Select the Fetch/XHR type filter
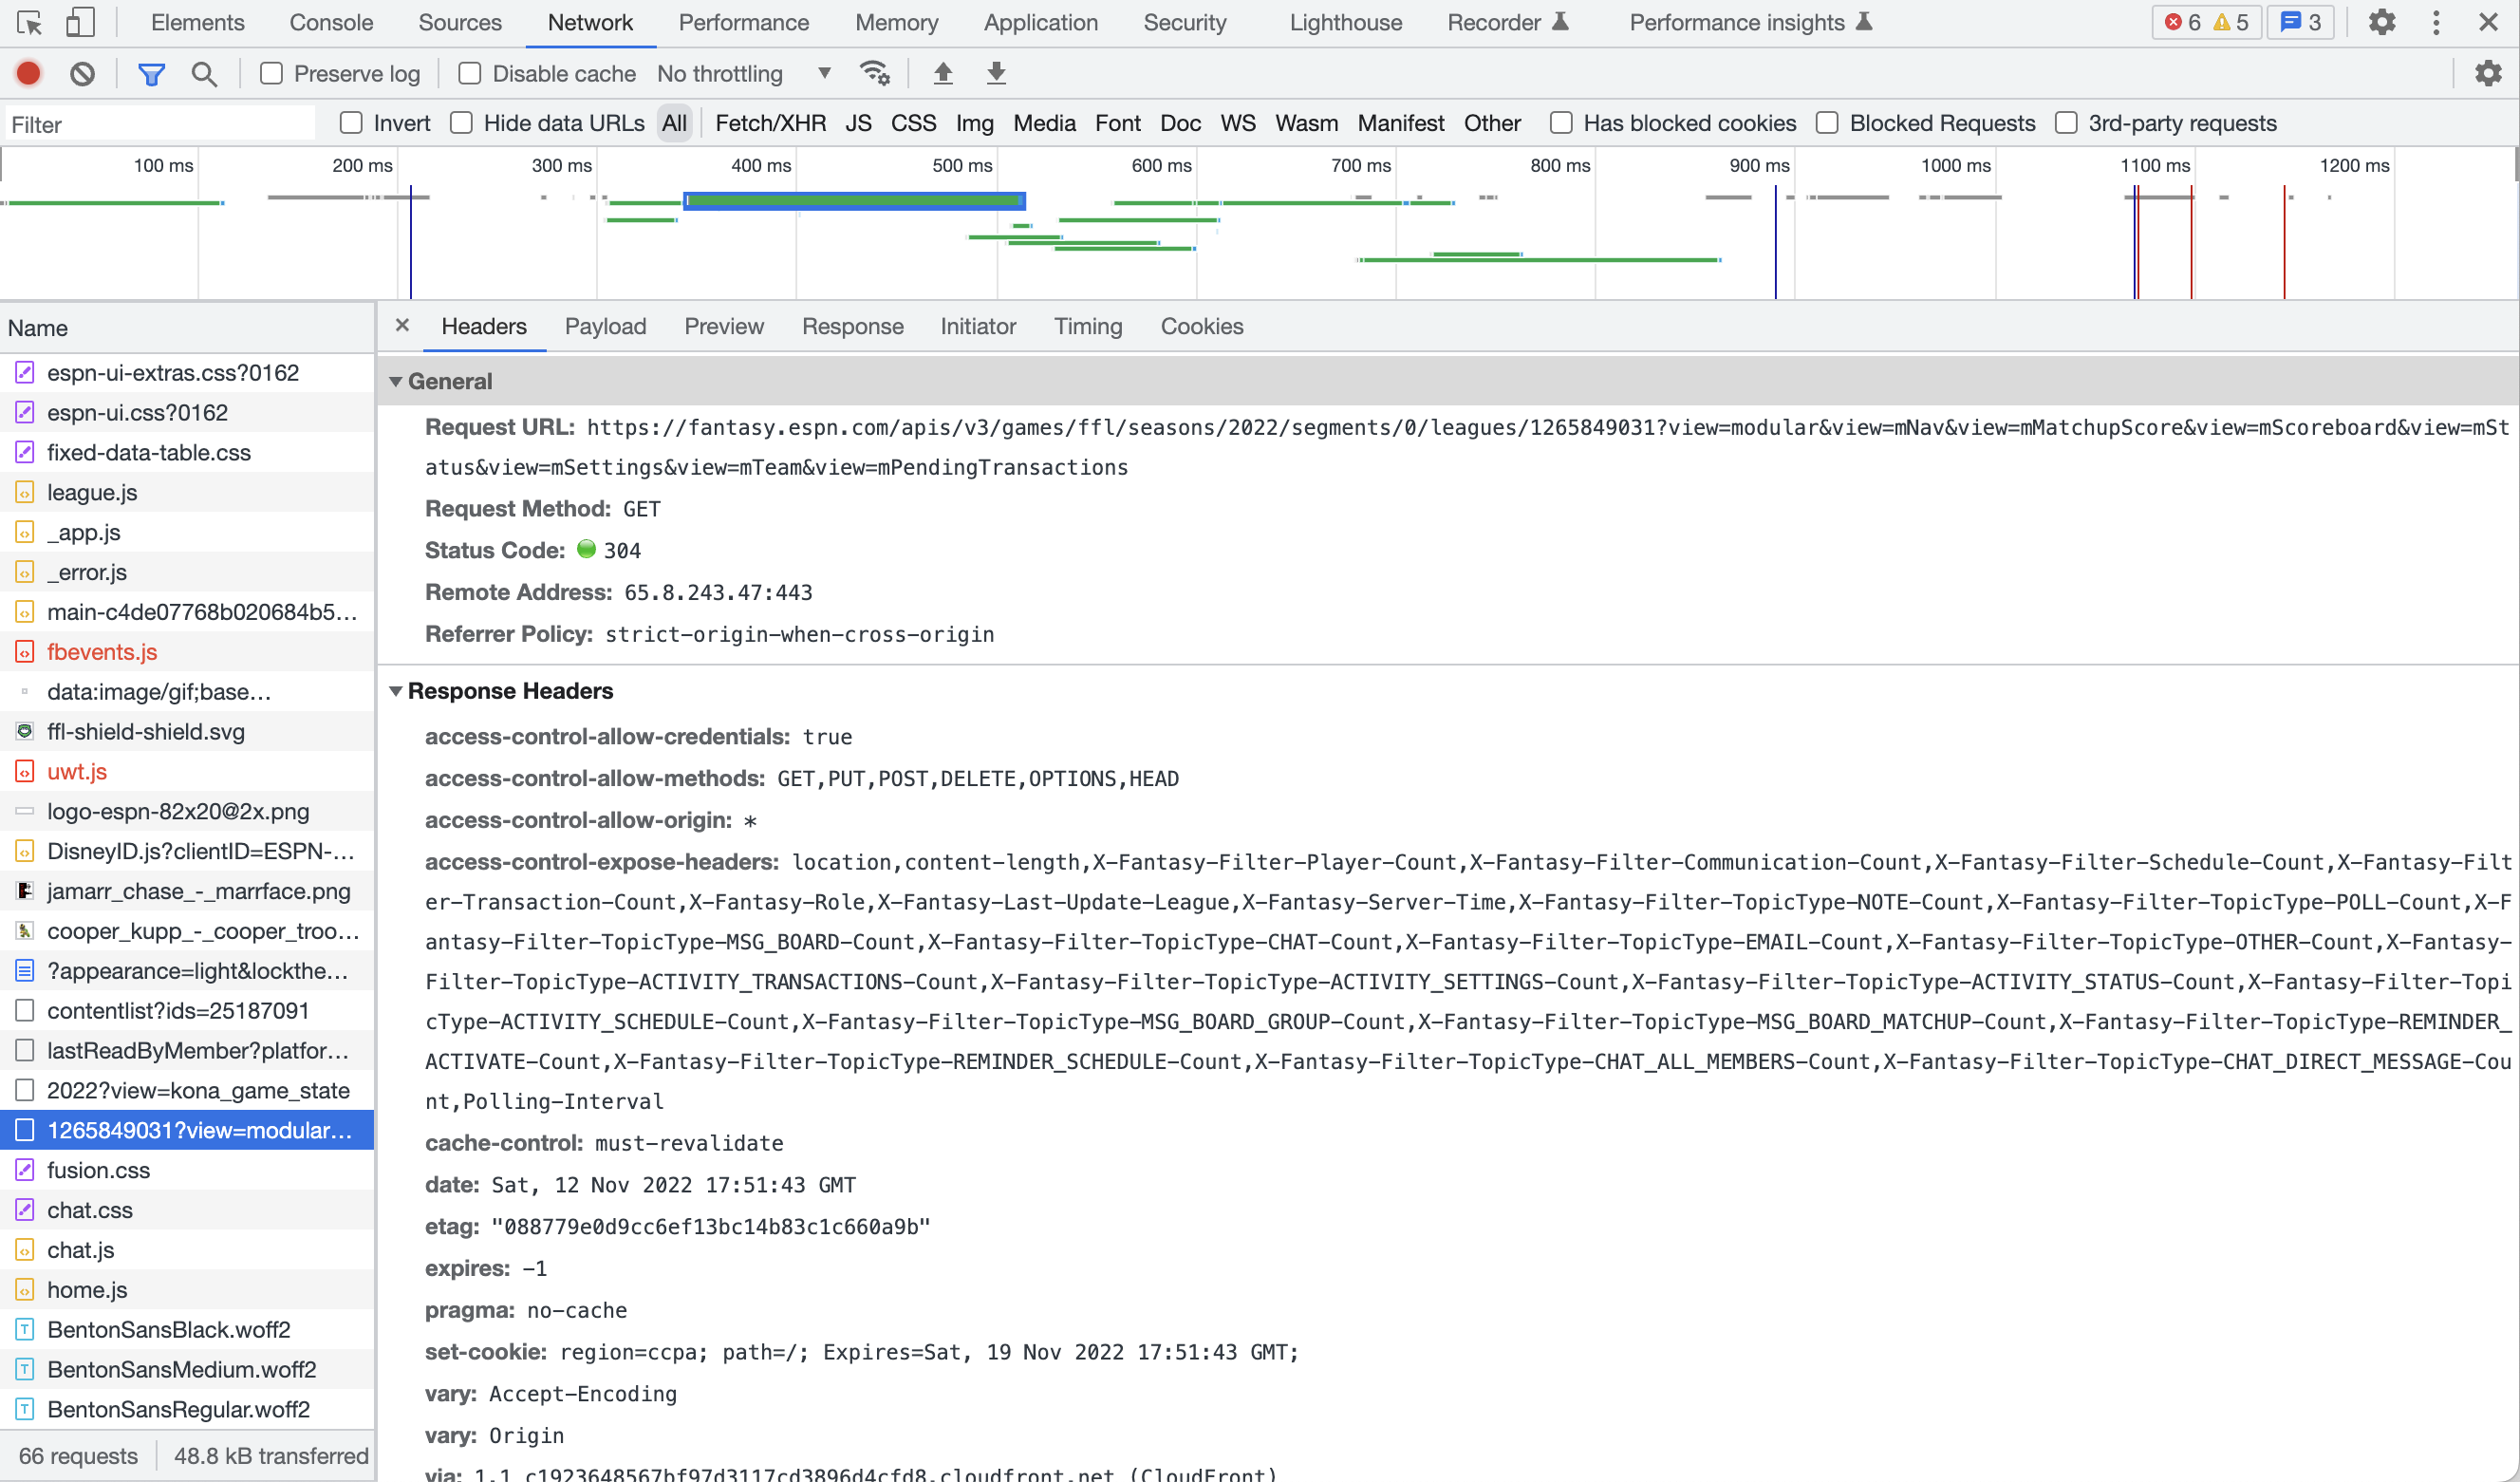Viewport: 2520px width, 1482px height. 770,123
